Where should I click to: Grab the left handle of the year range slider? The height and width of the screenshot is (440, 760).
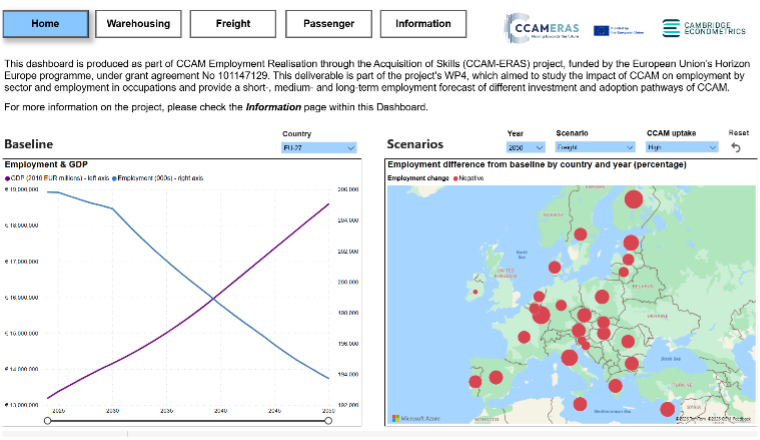tap(48, 421)
